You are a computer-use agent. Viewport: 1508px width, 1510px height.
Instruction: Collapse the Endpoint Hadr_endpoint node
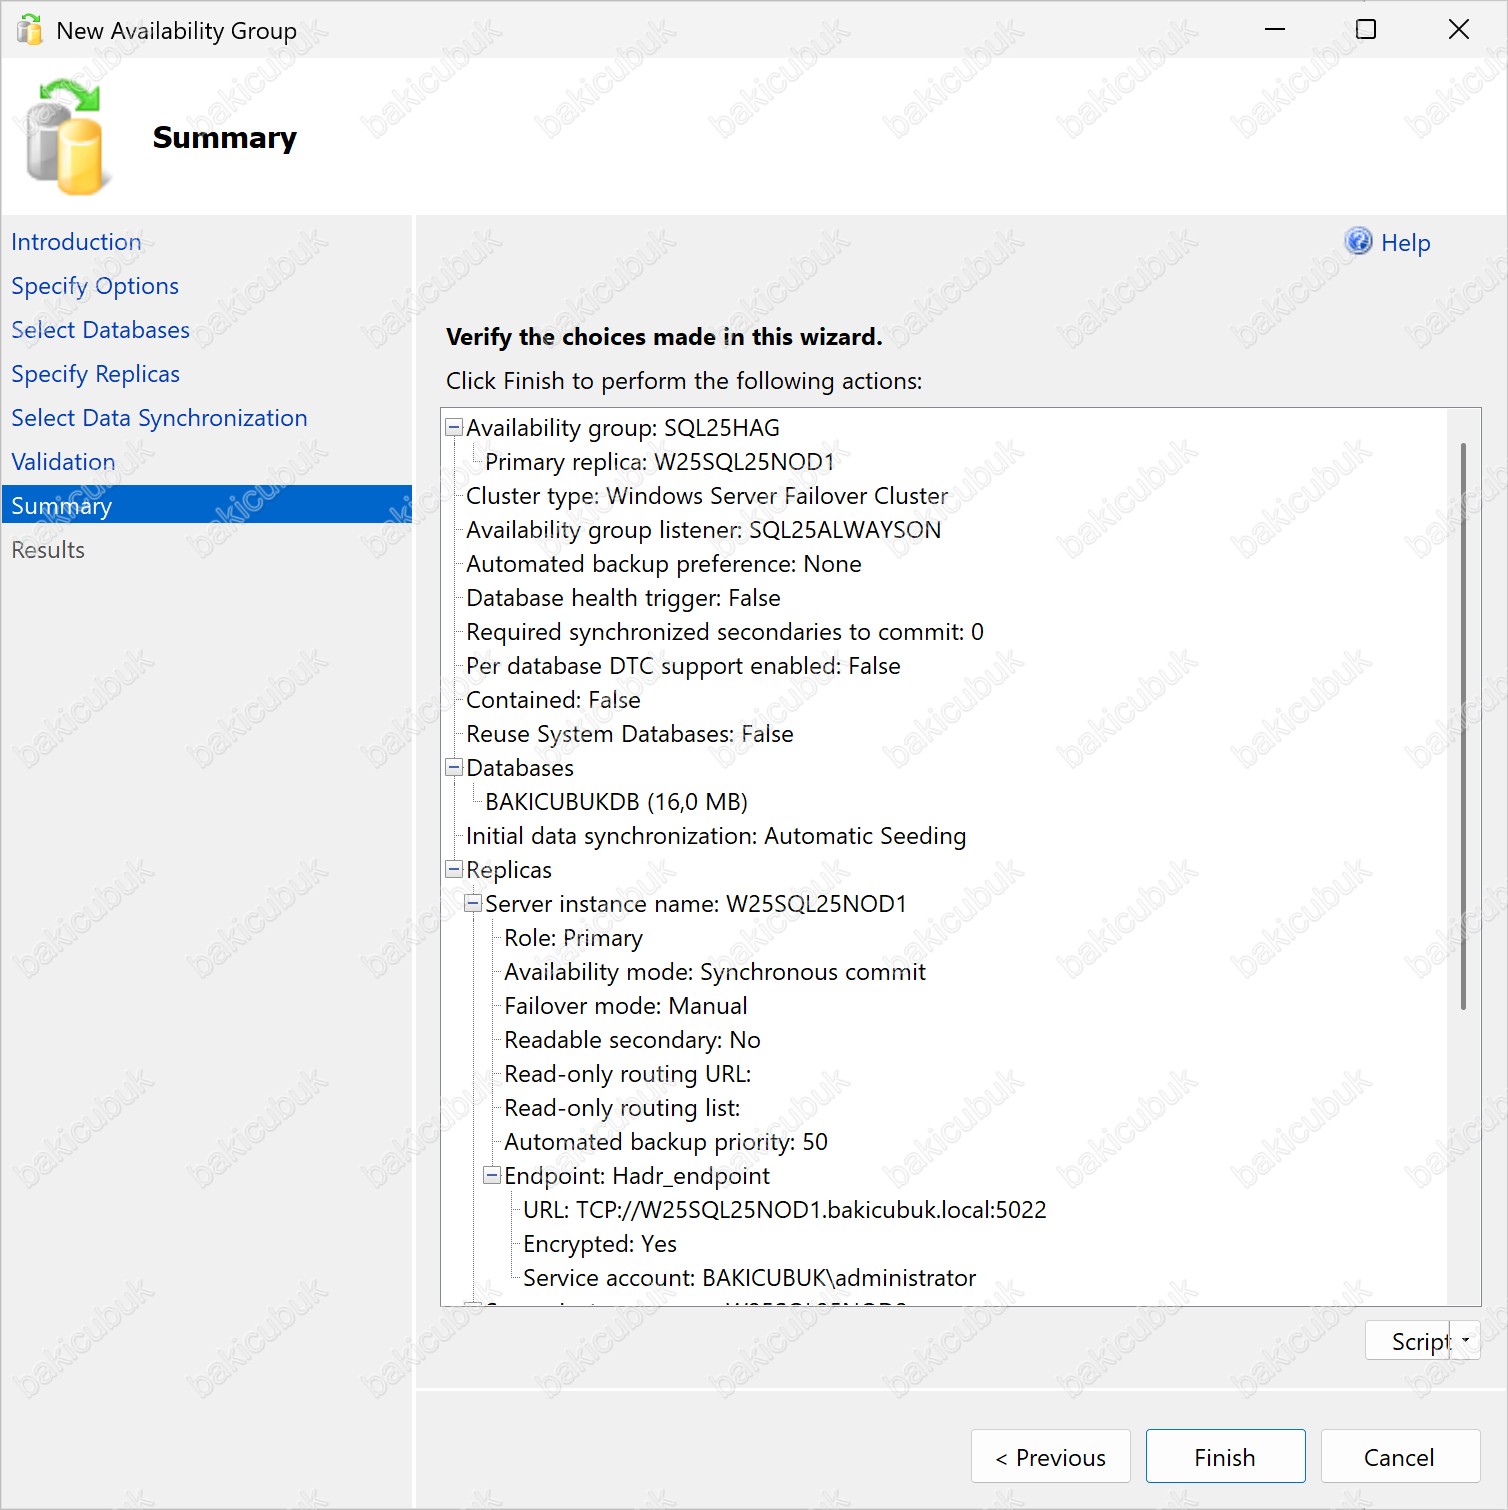coord(492,1175)
